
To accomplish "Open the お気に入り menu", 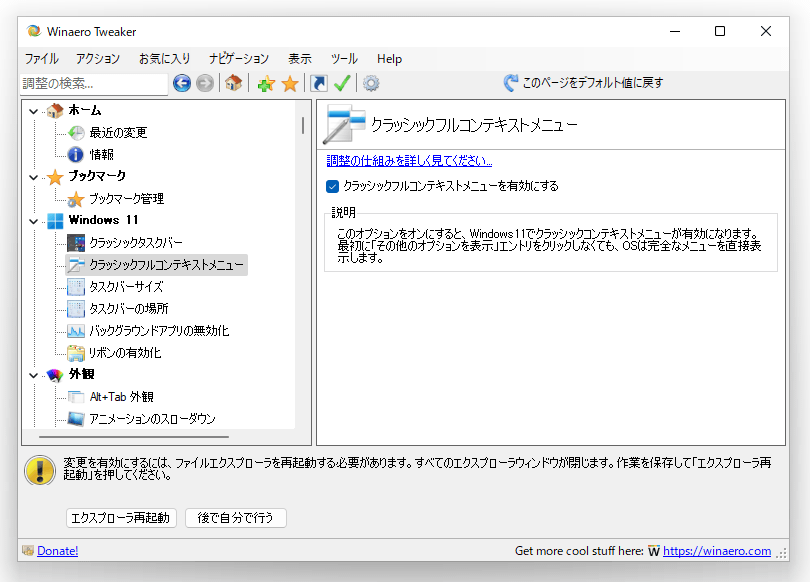I will (165, 59).
